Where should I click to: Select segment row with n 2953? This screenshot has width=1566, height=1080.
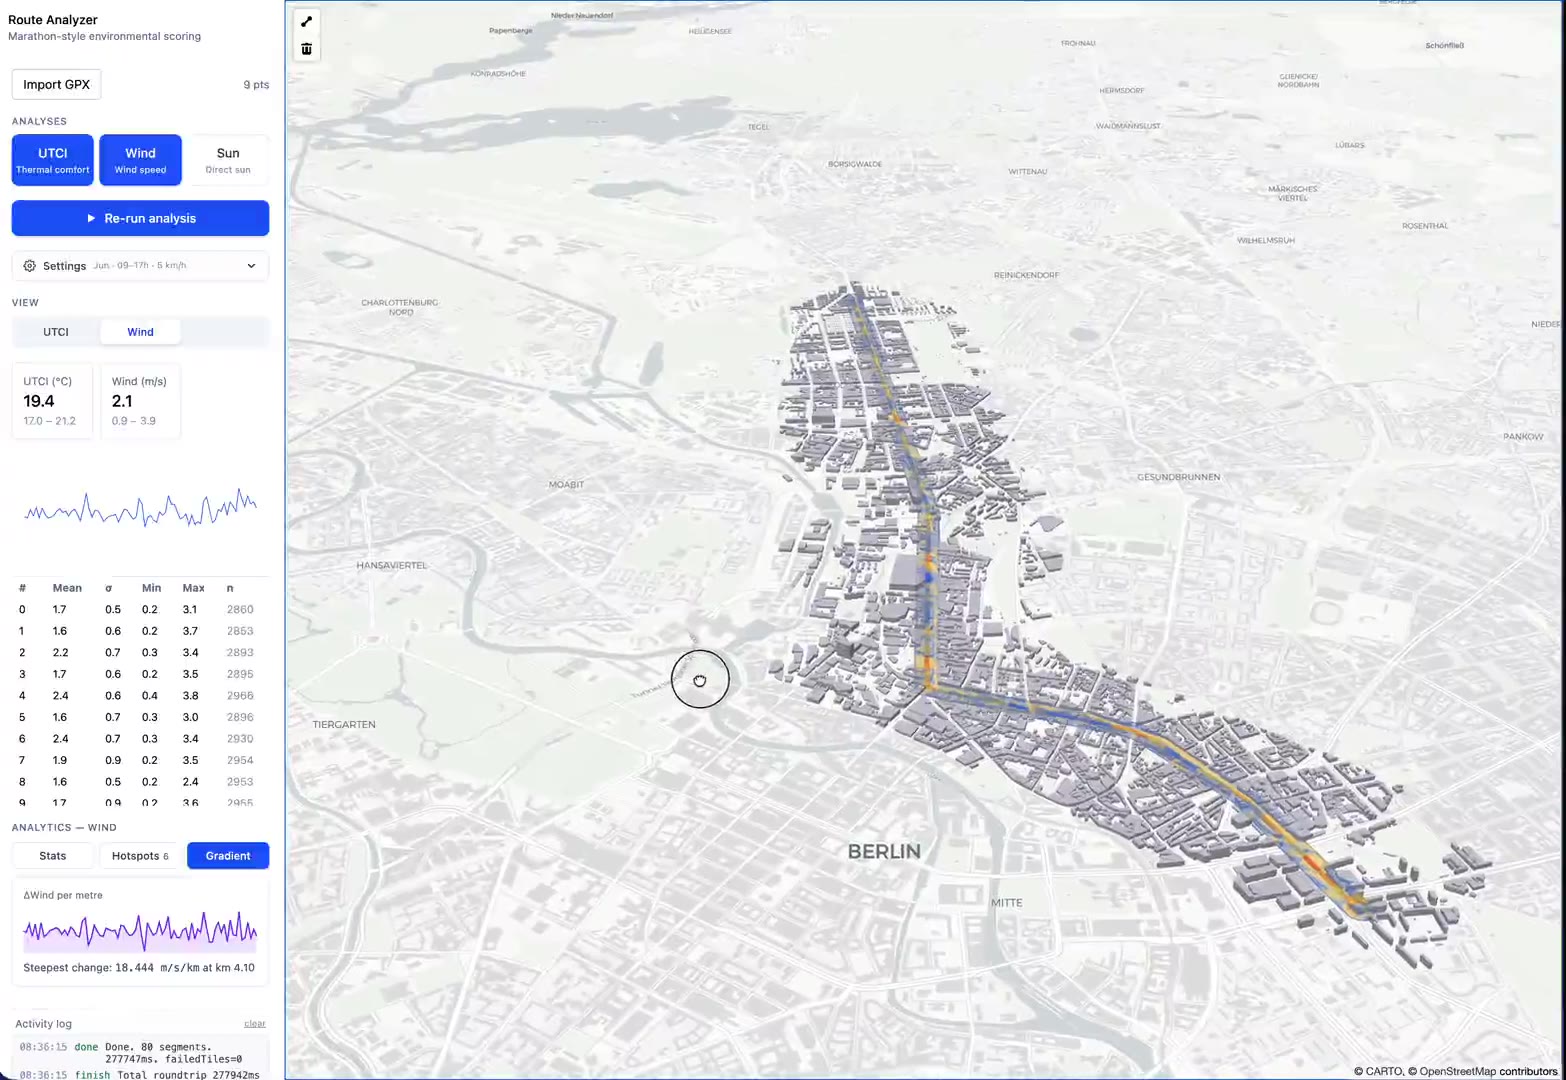tap(140, 782)
